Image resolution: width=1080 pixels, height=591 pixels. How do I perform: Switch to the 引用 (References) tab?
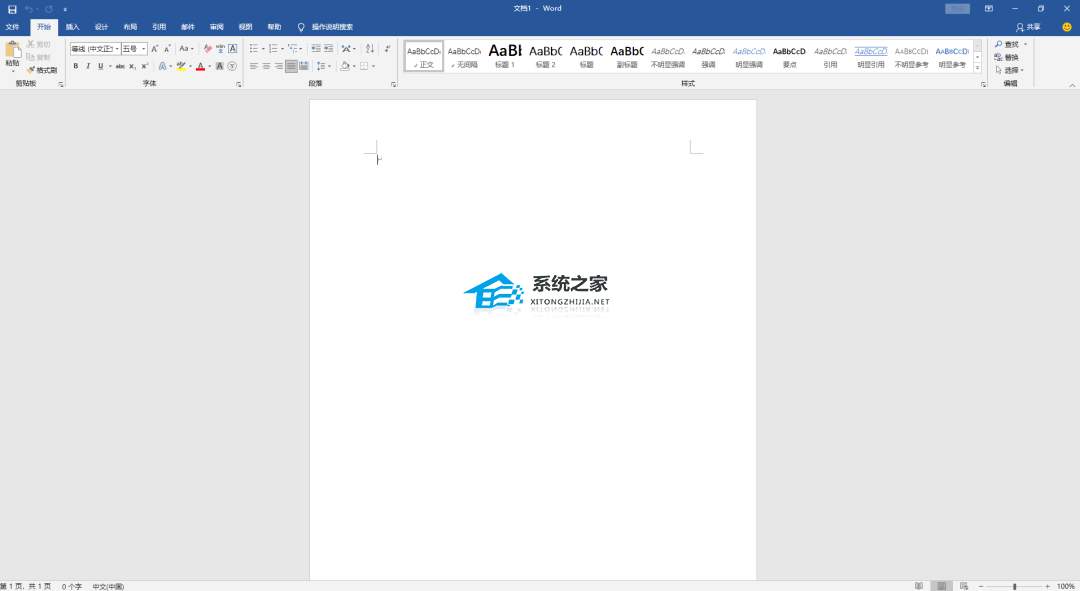[159, 27]
